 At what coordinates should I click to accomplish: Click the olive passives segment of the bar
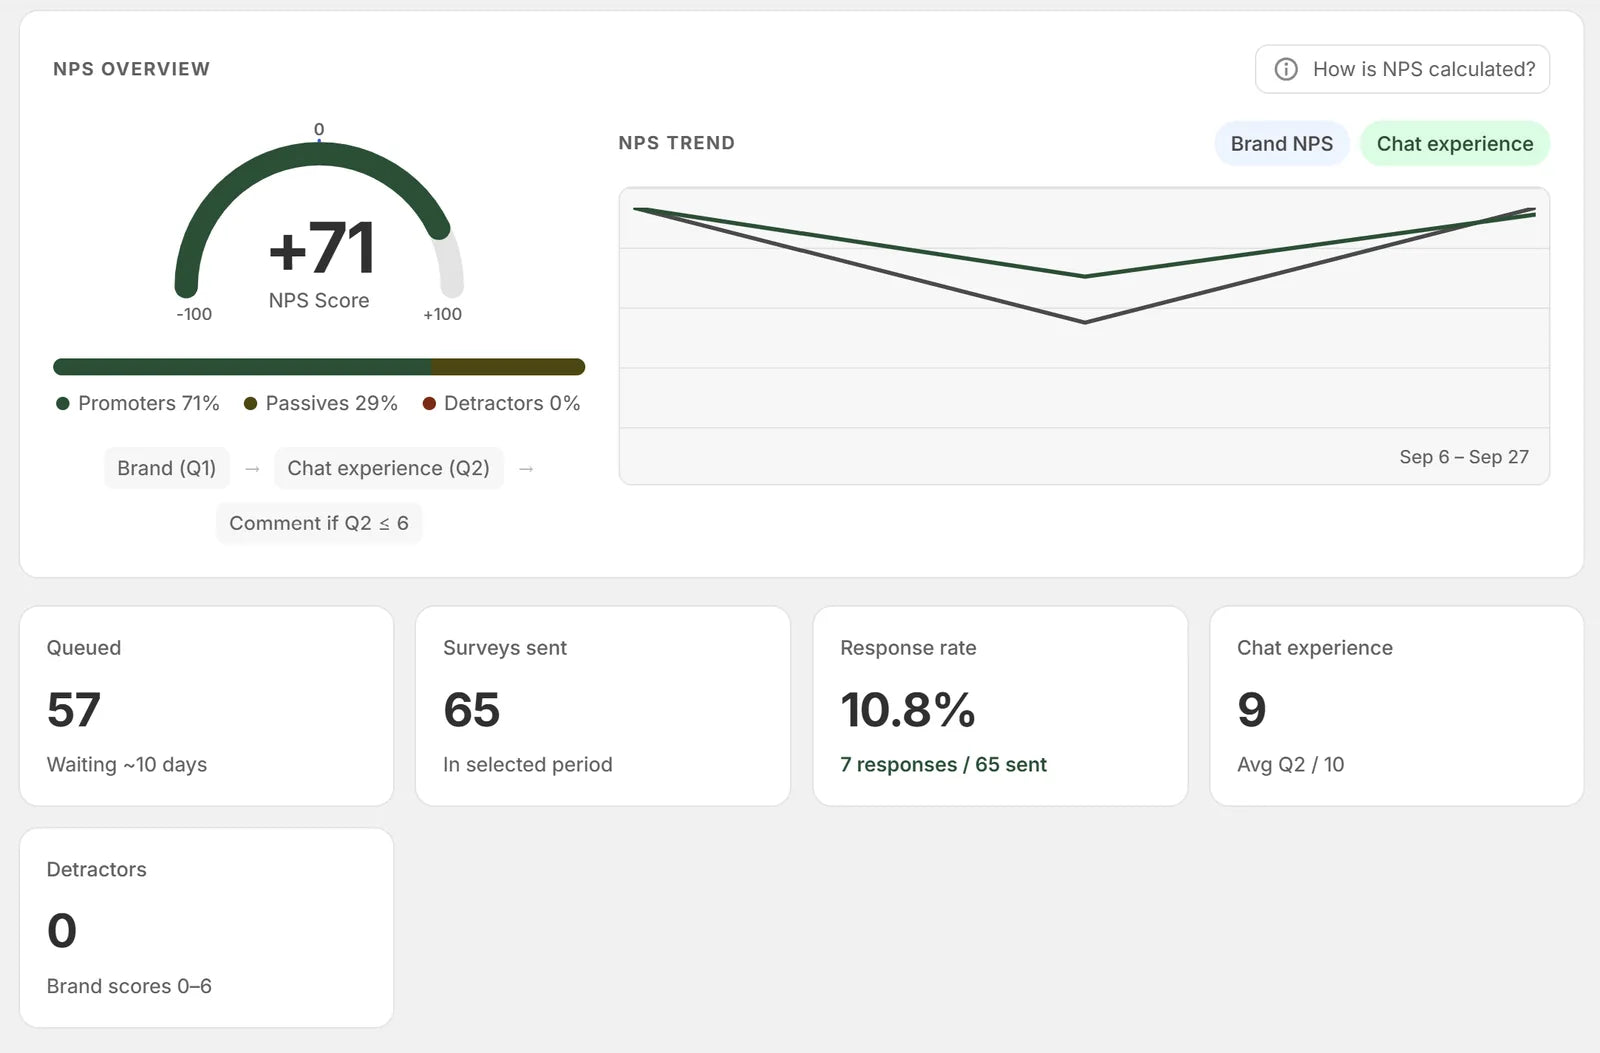pyautogui.click(x=508, y=367)
